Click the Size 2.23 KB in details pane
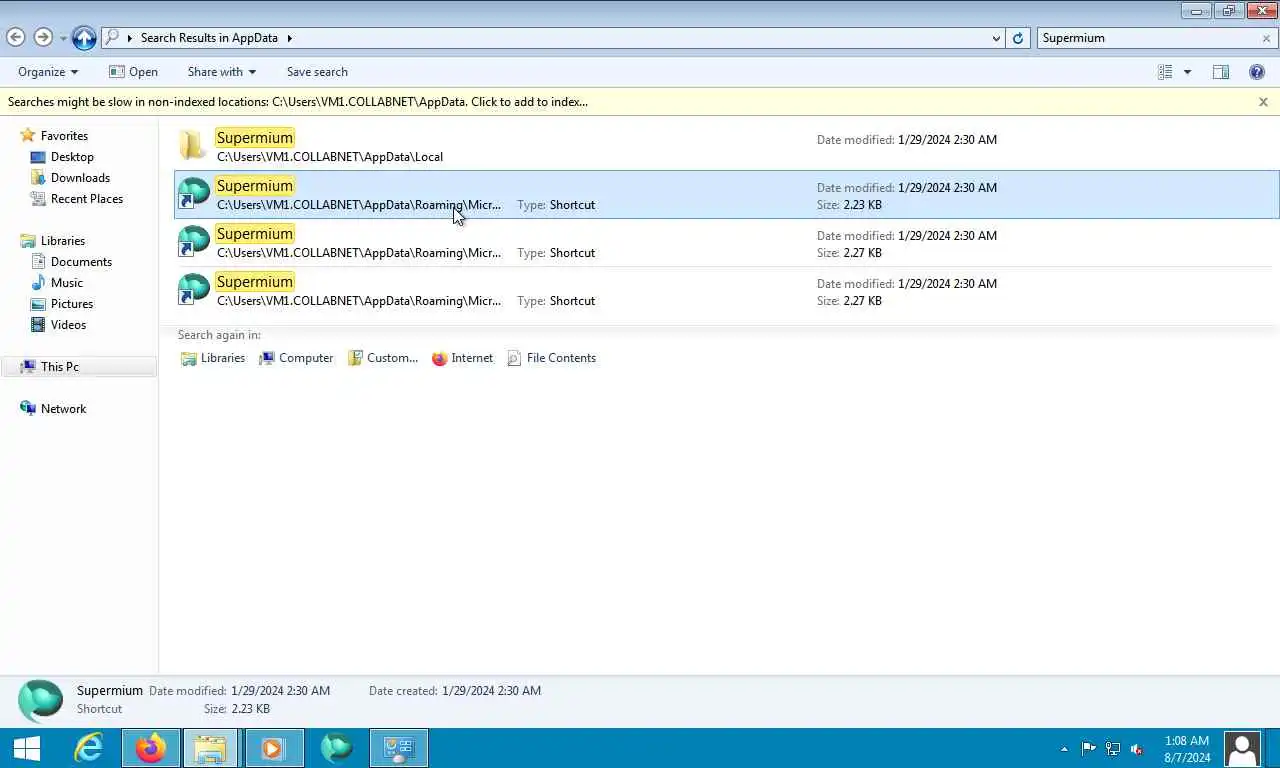Viewport: 1280px width, 768px height. click(x=250, y=709)
